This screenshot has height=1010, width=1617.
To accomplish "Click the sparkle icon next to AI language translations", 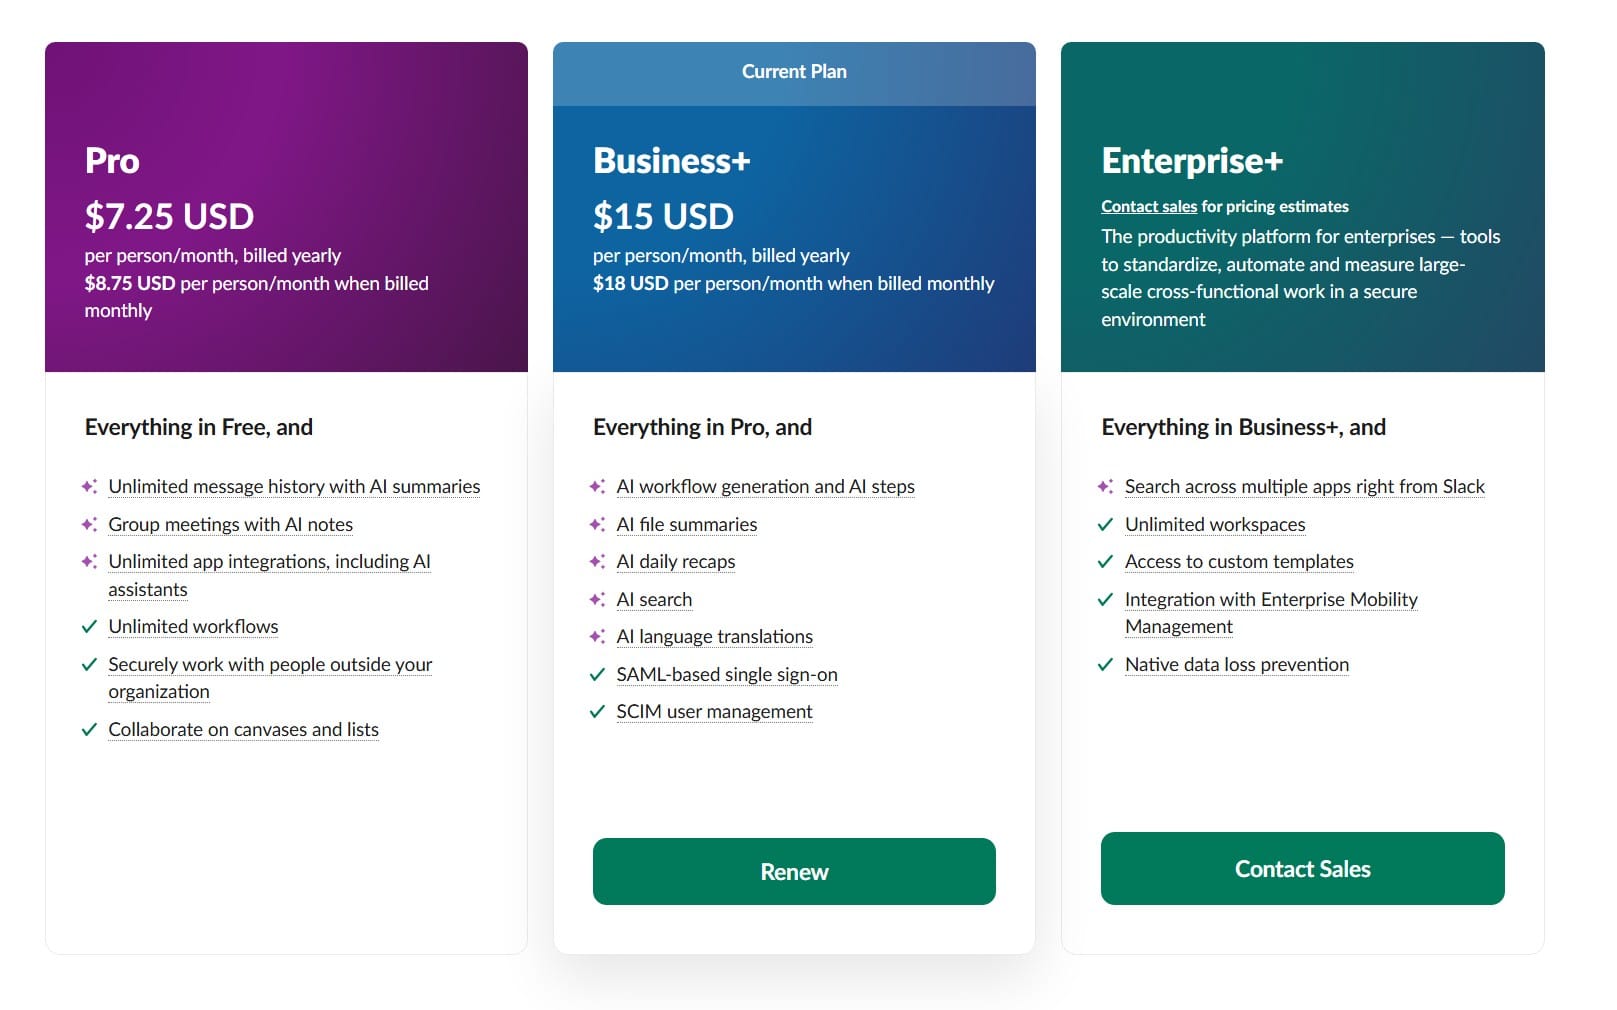I will pos(598,636).
